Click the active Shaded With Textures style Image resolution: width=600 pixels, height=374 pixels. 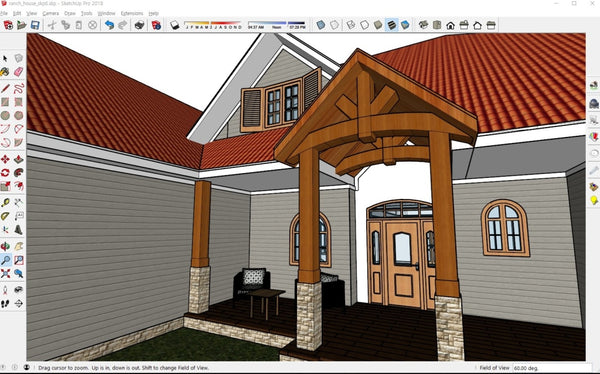391,25
